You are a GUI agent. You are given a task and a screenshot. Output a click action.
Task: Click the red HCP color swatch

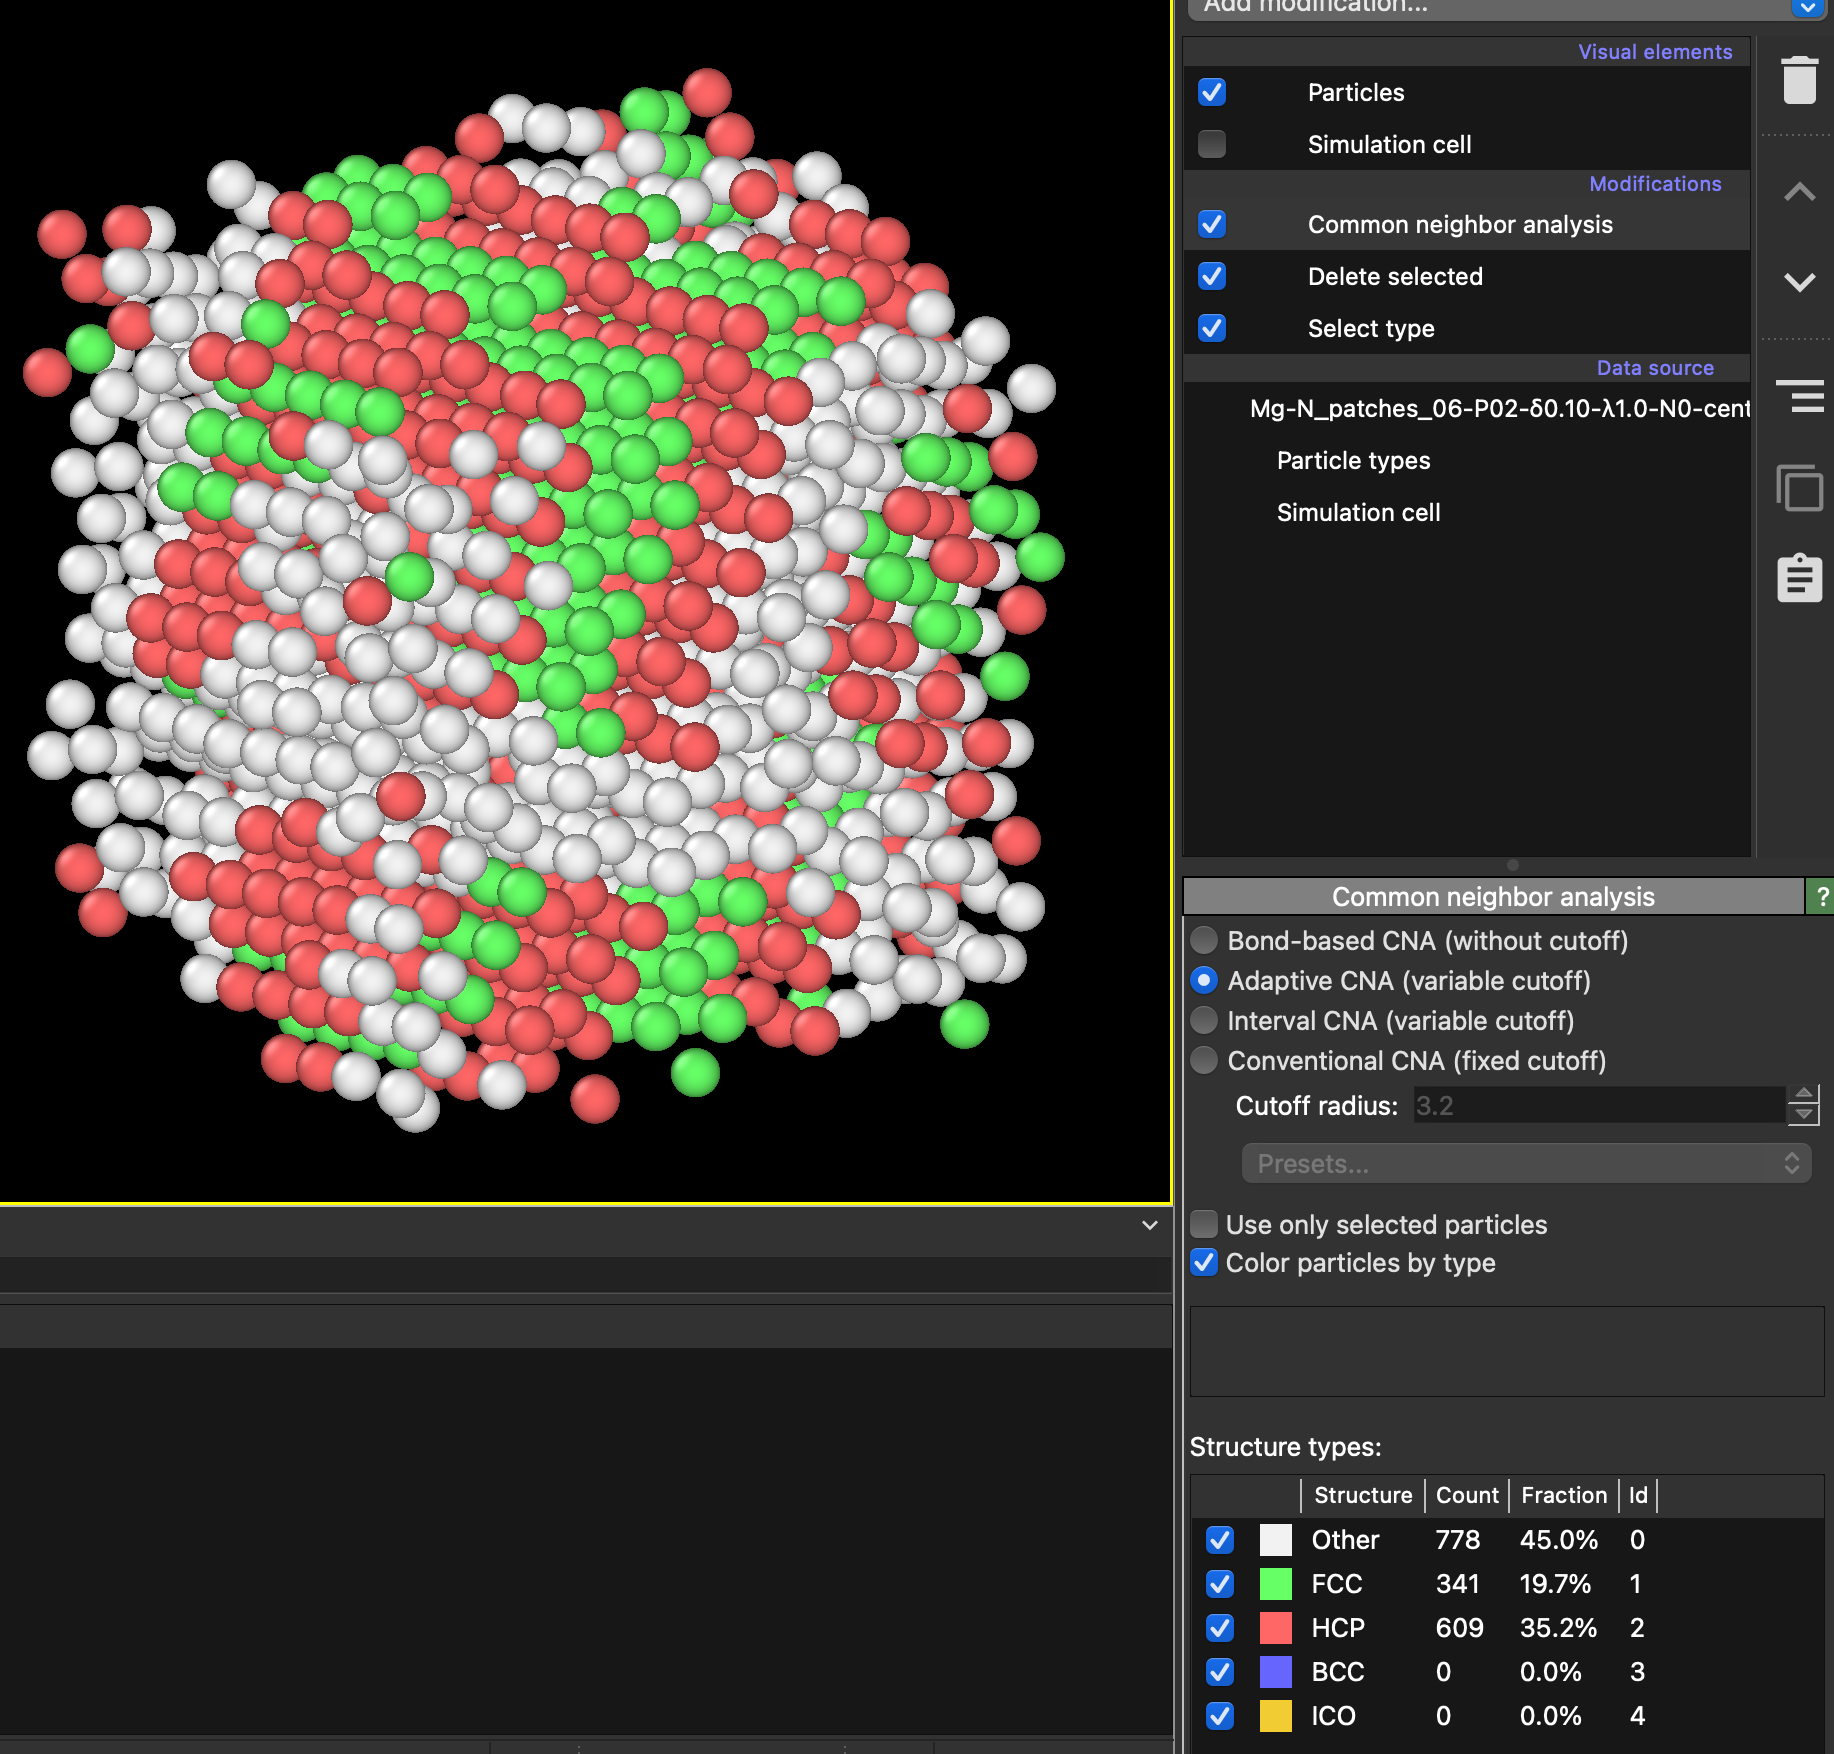[x=1275, y=1628]
